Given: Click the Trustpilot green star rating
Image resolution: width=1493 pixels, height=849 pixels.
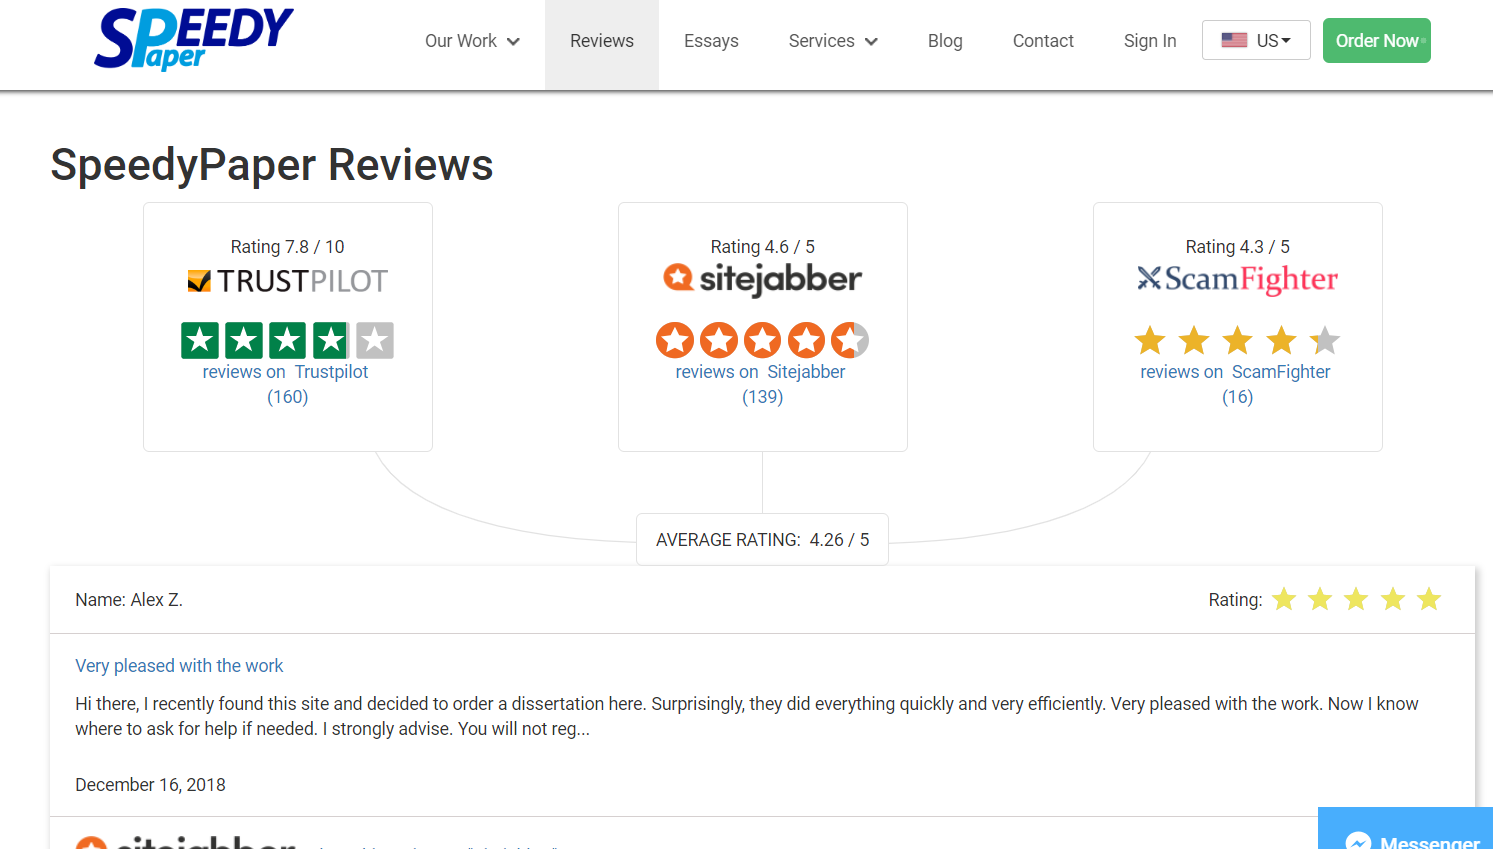Looking at the screenshot, I should point(288,341).
